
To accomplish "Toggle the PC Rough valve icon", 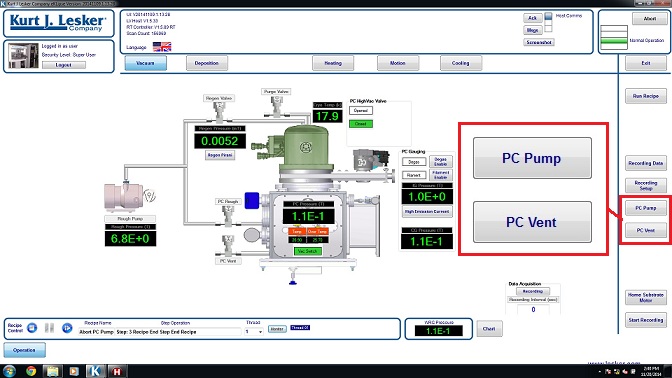I will (228, 216).
